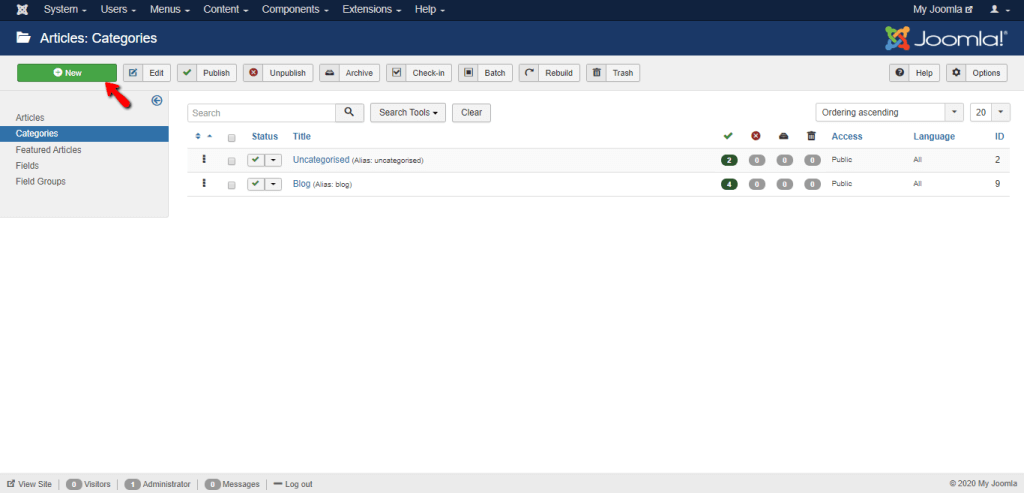
Task: Open My Joomla site link in header
Action: (x=942, y=10)
